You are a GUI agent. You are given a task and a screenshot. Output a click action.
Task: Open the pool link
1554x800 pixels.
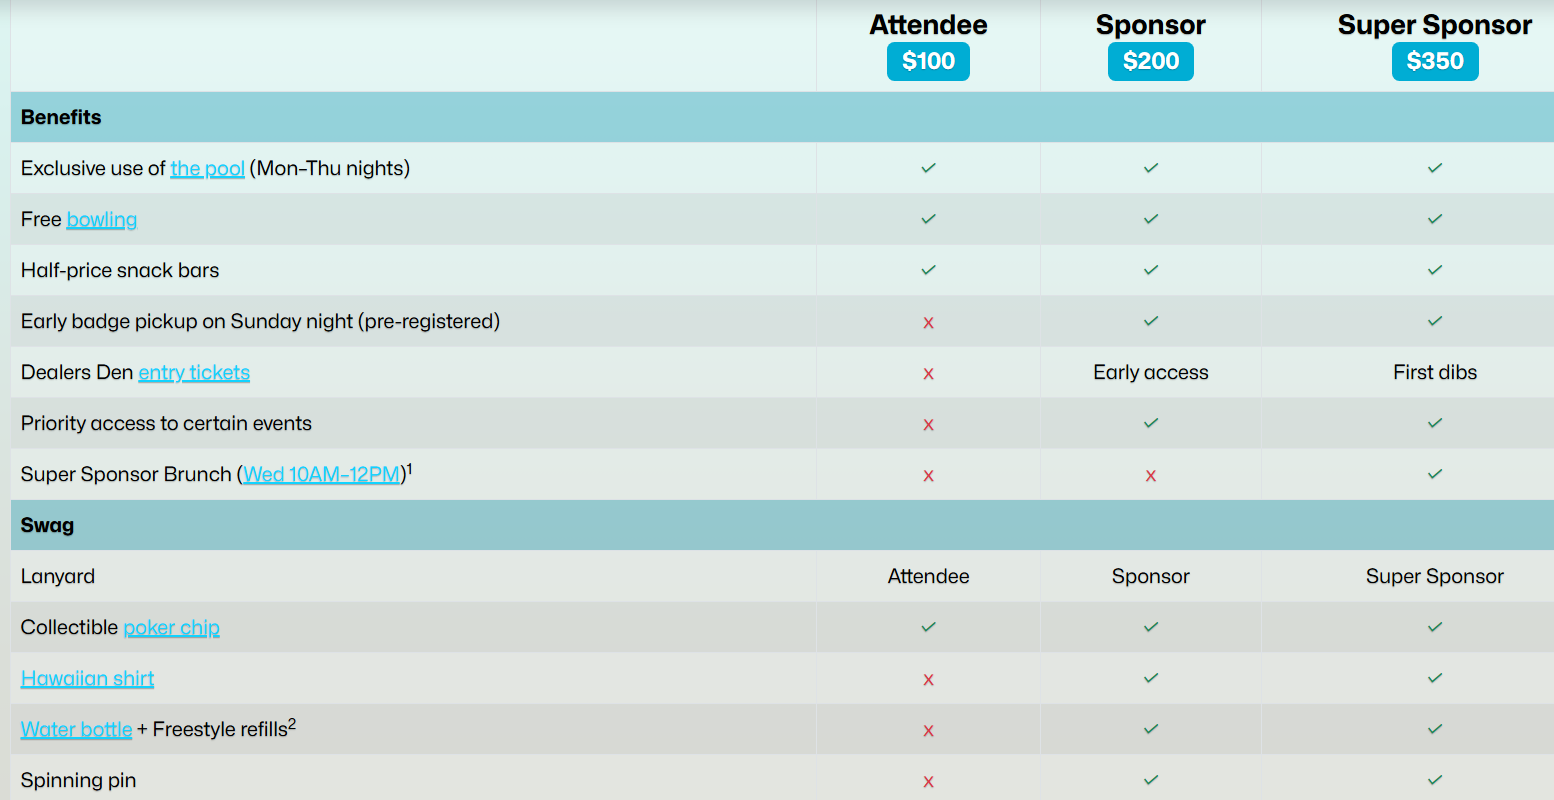207,169
